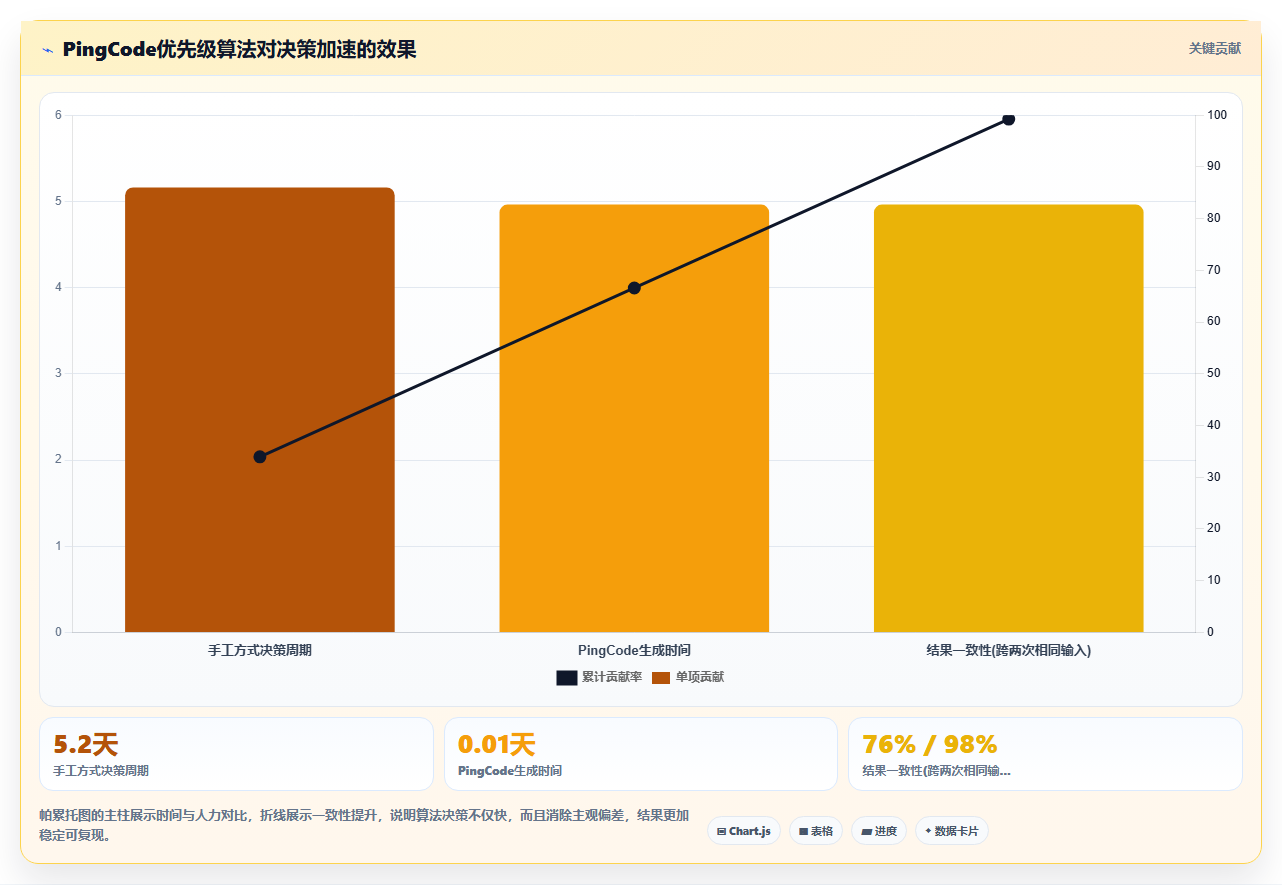Click the 表格 tag button
Viewport: 1282px width, 885px height.
click(816, 831)
